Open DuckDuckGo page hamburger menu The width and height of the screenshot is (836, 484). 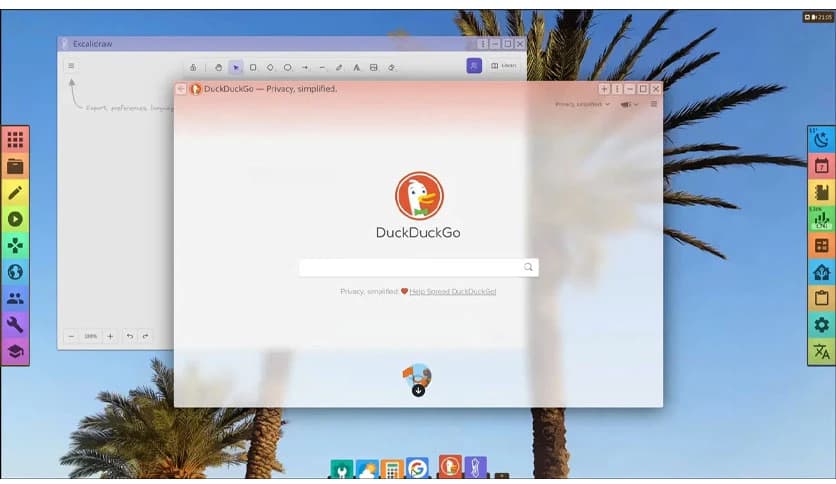click(x=654, y=104)
